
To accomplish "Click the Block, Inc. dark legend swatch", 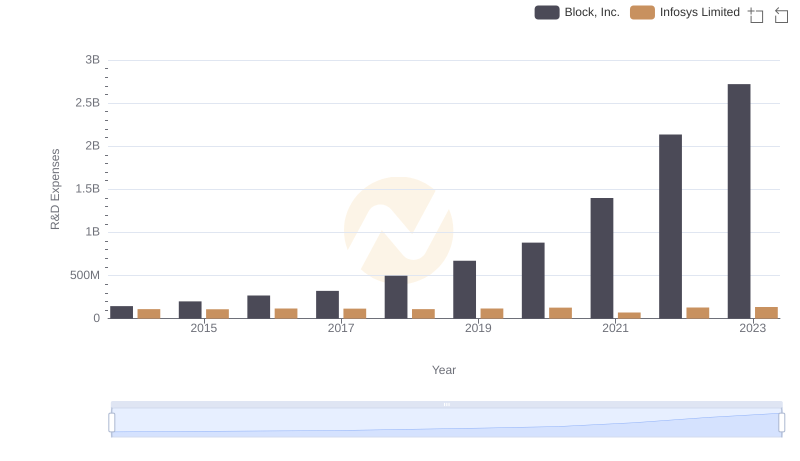I will pos(547,12).
